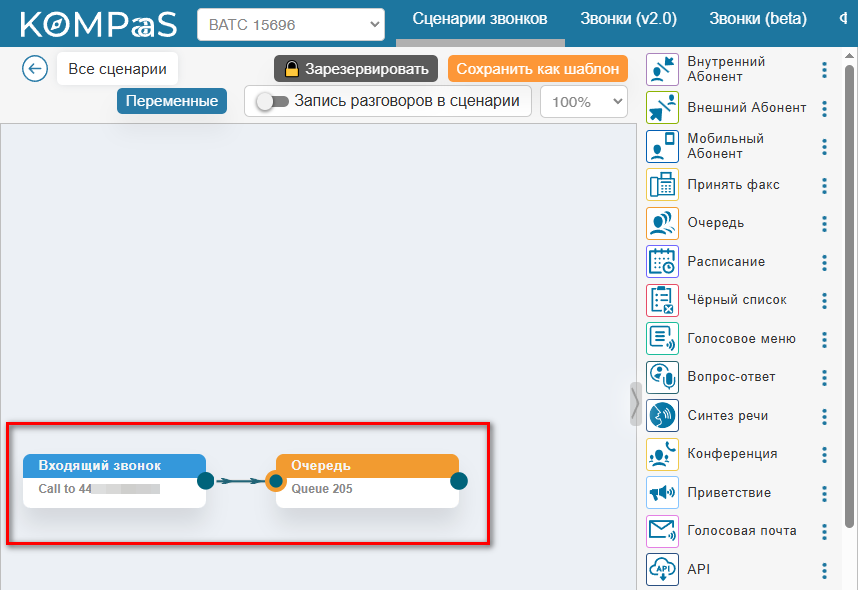Open the Переменные button
Viewport: 858px width, 590px height.
tap(172, 101)
